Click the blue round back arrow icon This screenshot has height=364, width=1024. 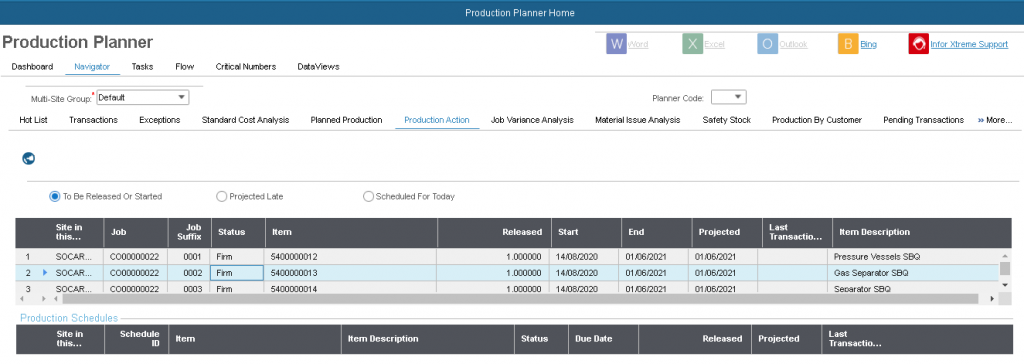(x=29, y=158)
